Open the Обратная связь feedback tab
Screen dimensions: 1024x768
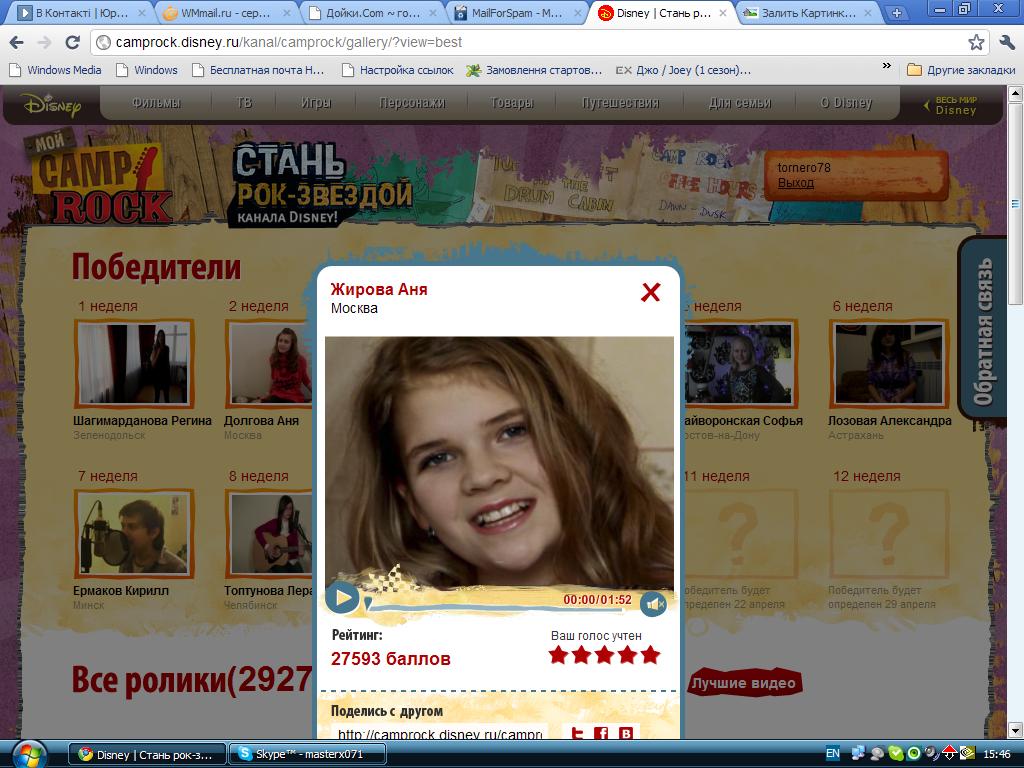point(982,330)
